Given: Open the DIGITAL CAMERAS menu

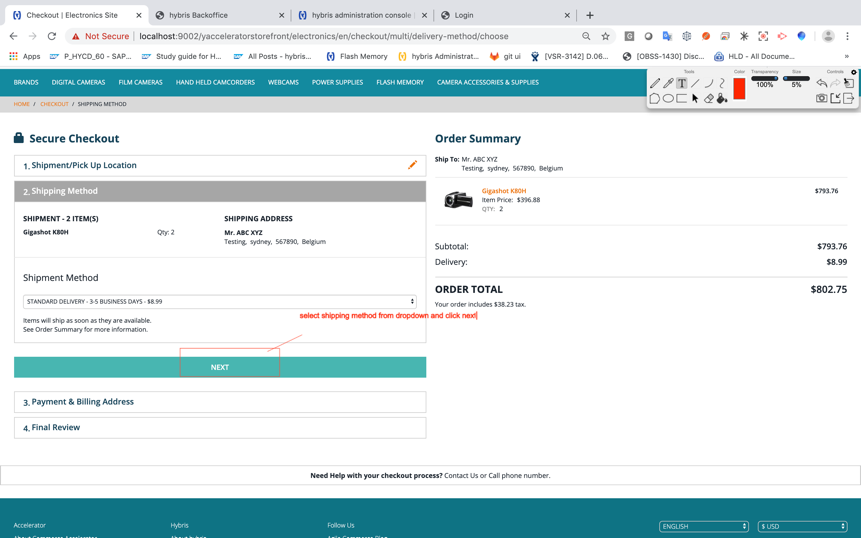Looking at the screenshot, I should pos(78,82).
